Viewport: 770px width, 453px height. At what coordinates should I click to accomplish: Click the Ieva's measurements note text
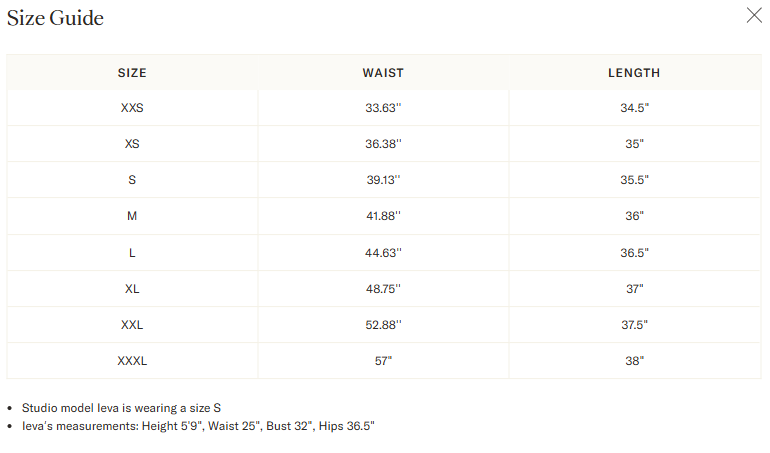pyautogui.click(x=198, y=426)
